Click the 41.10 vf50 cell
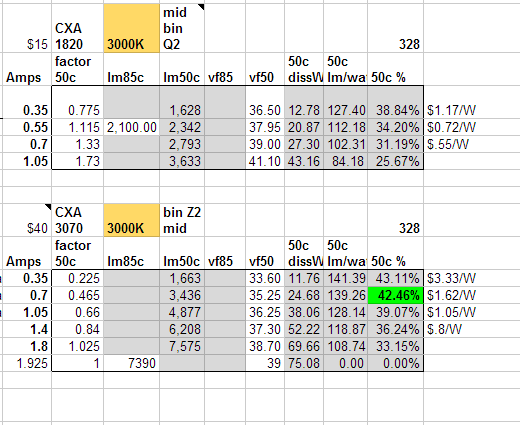This screenshot has width=520, height=425. 265,161
